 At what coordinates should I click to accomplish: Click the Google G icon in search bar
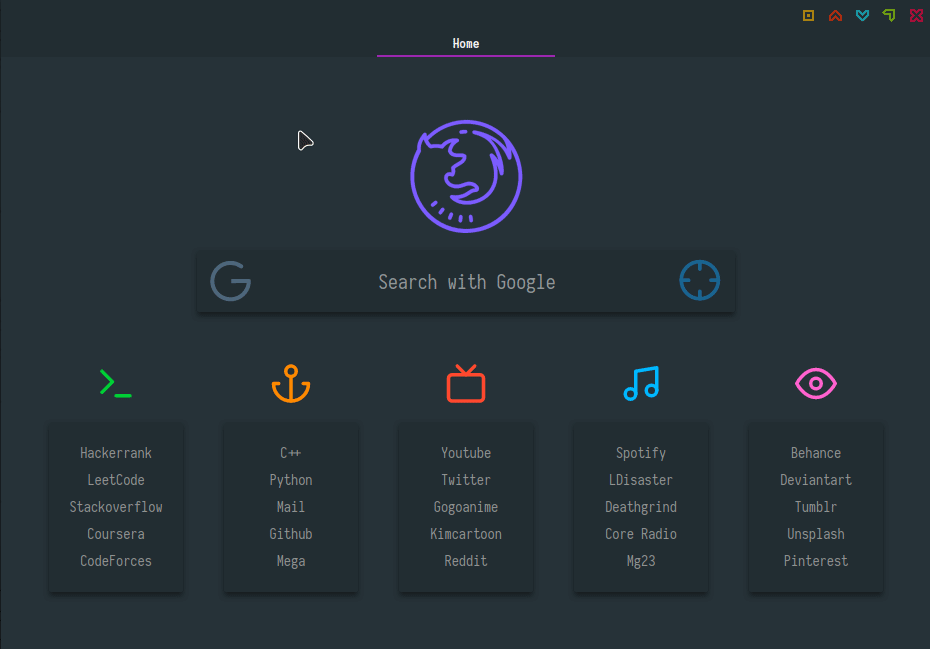pos(230,281)
